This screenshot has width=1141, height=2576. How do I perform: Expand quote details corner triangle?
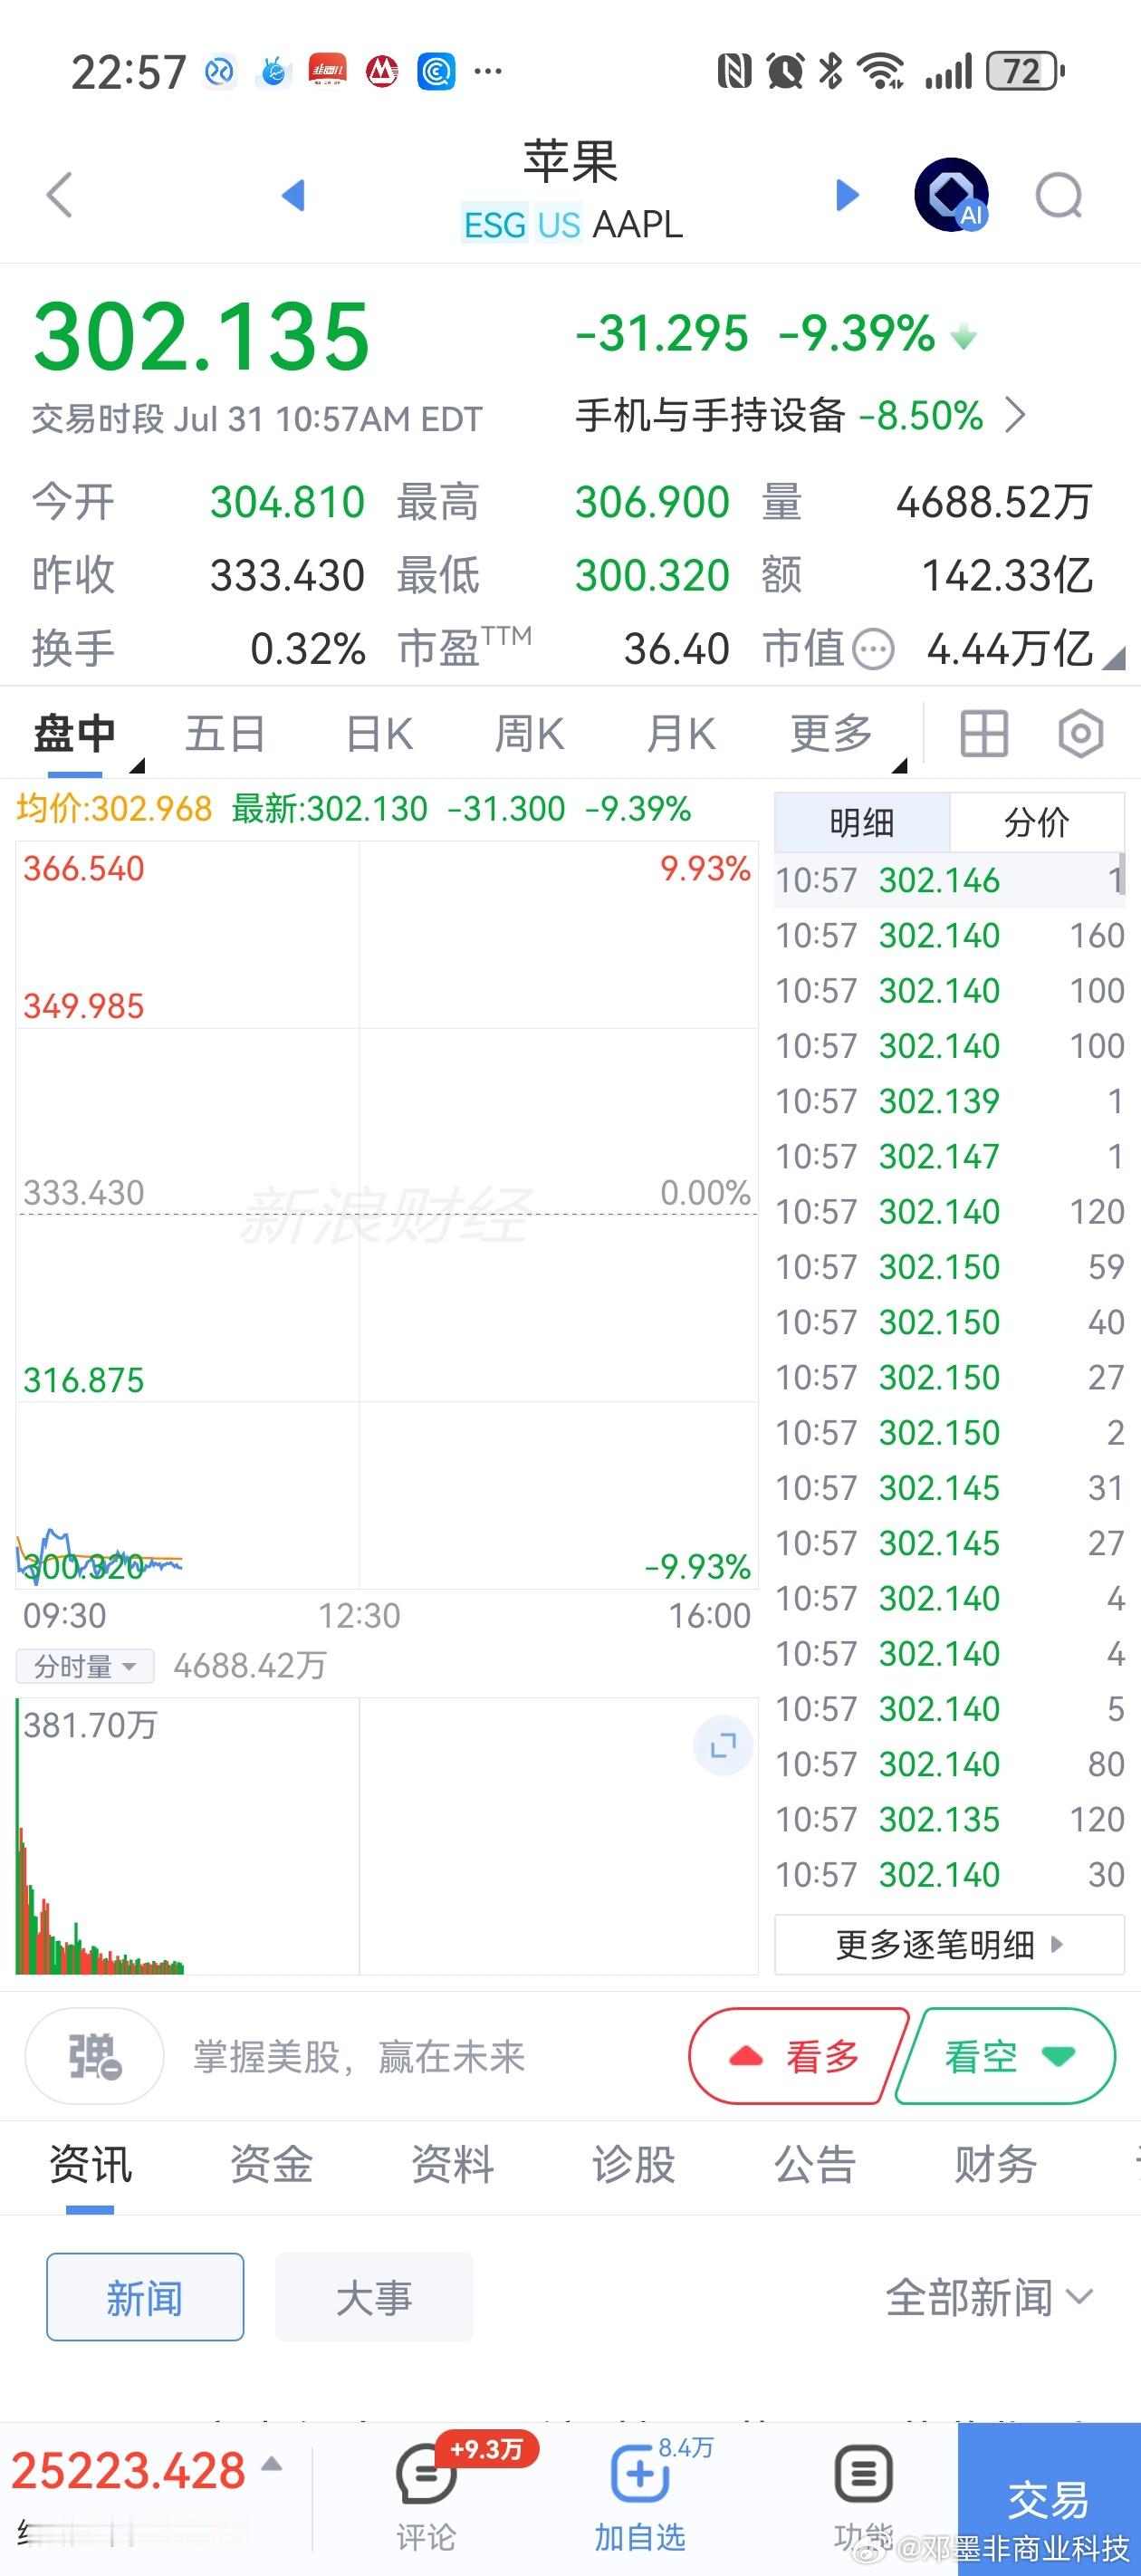pyautogui.click(x=1114, y=658)
